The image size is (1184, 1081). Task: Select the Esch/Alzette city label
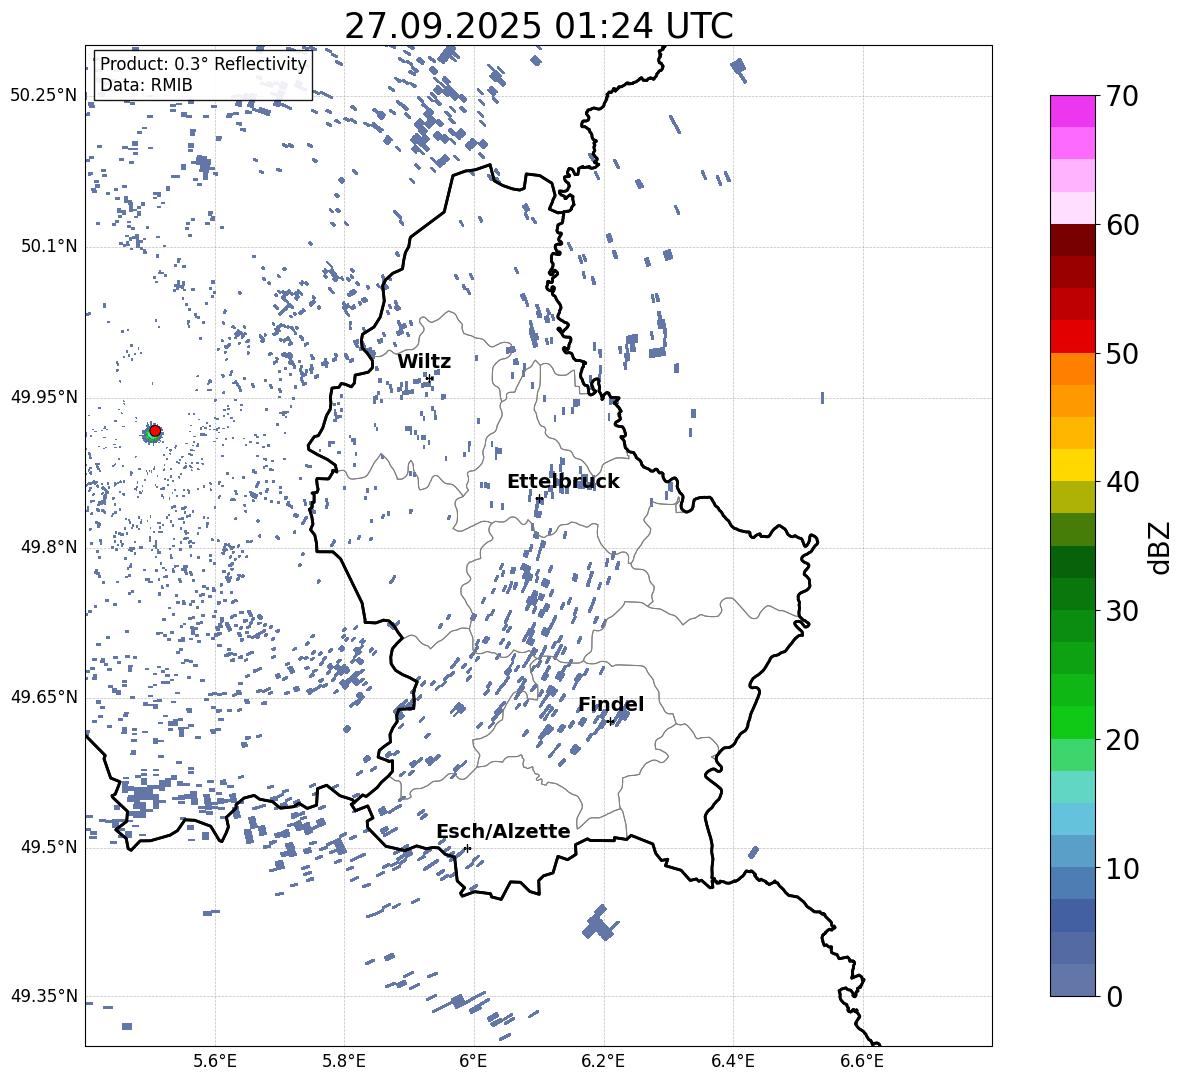(503, 832)
